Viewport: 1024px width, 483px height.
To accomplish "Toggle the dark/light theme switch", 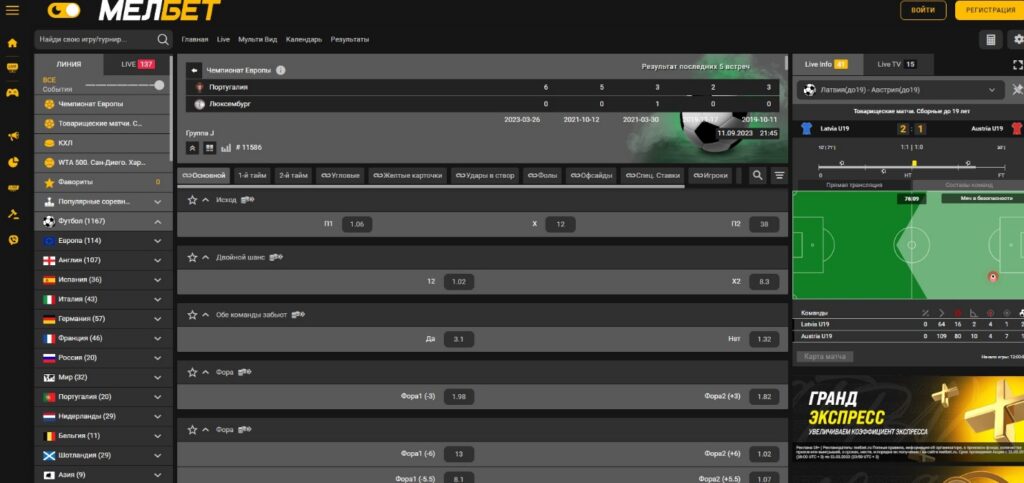I will click(x=64, y=10).
